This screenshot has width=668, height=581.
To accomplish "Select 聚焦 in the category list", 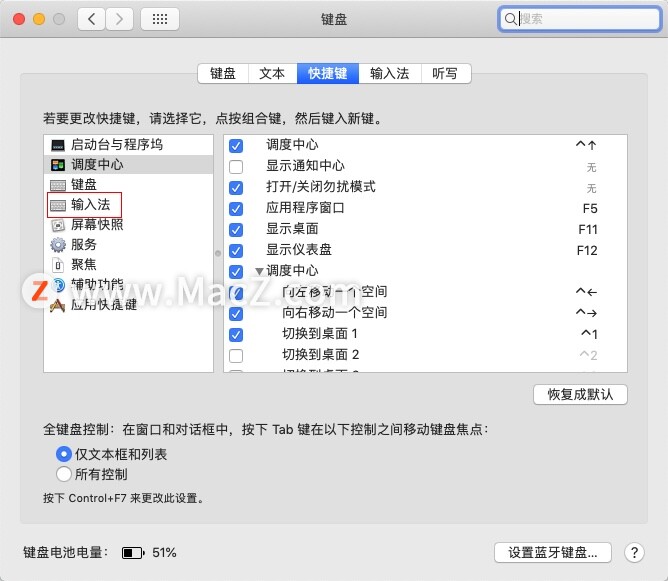I will [128, 265].
